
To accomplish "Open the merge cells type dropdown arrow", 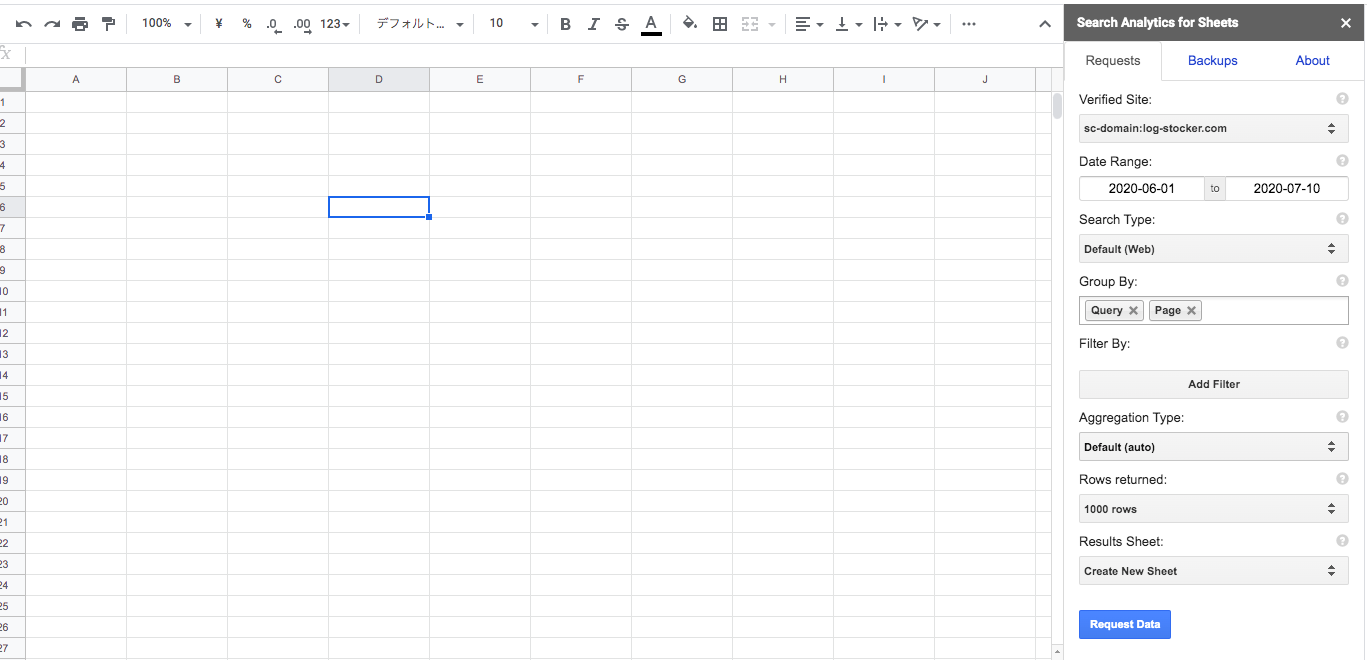I will pos(772,24).
